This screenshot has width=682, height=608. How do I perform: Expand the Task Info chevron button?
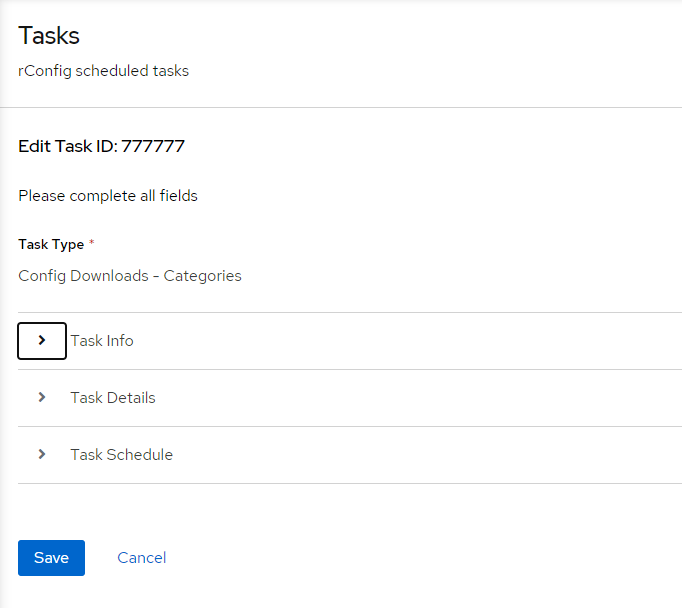(42, 341)
